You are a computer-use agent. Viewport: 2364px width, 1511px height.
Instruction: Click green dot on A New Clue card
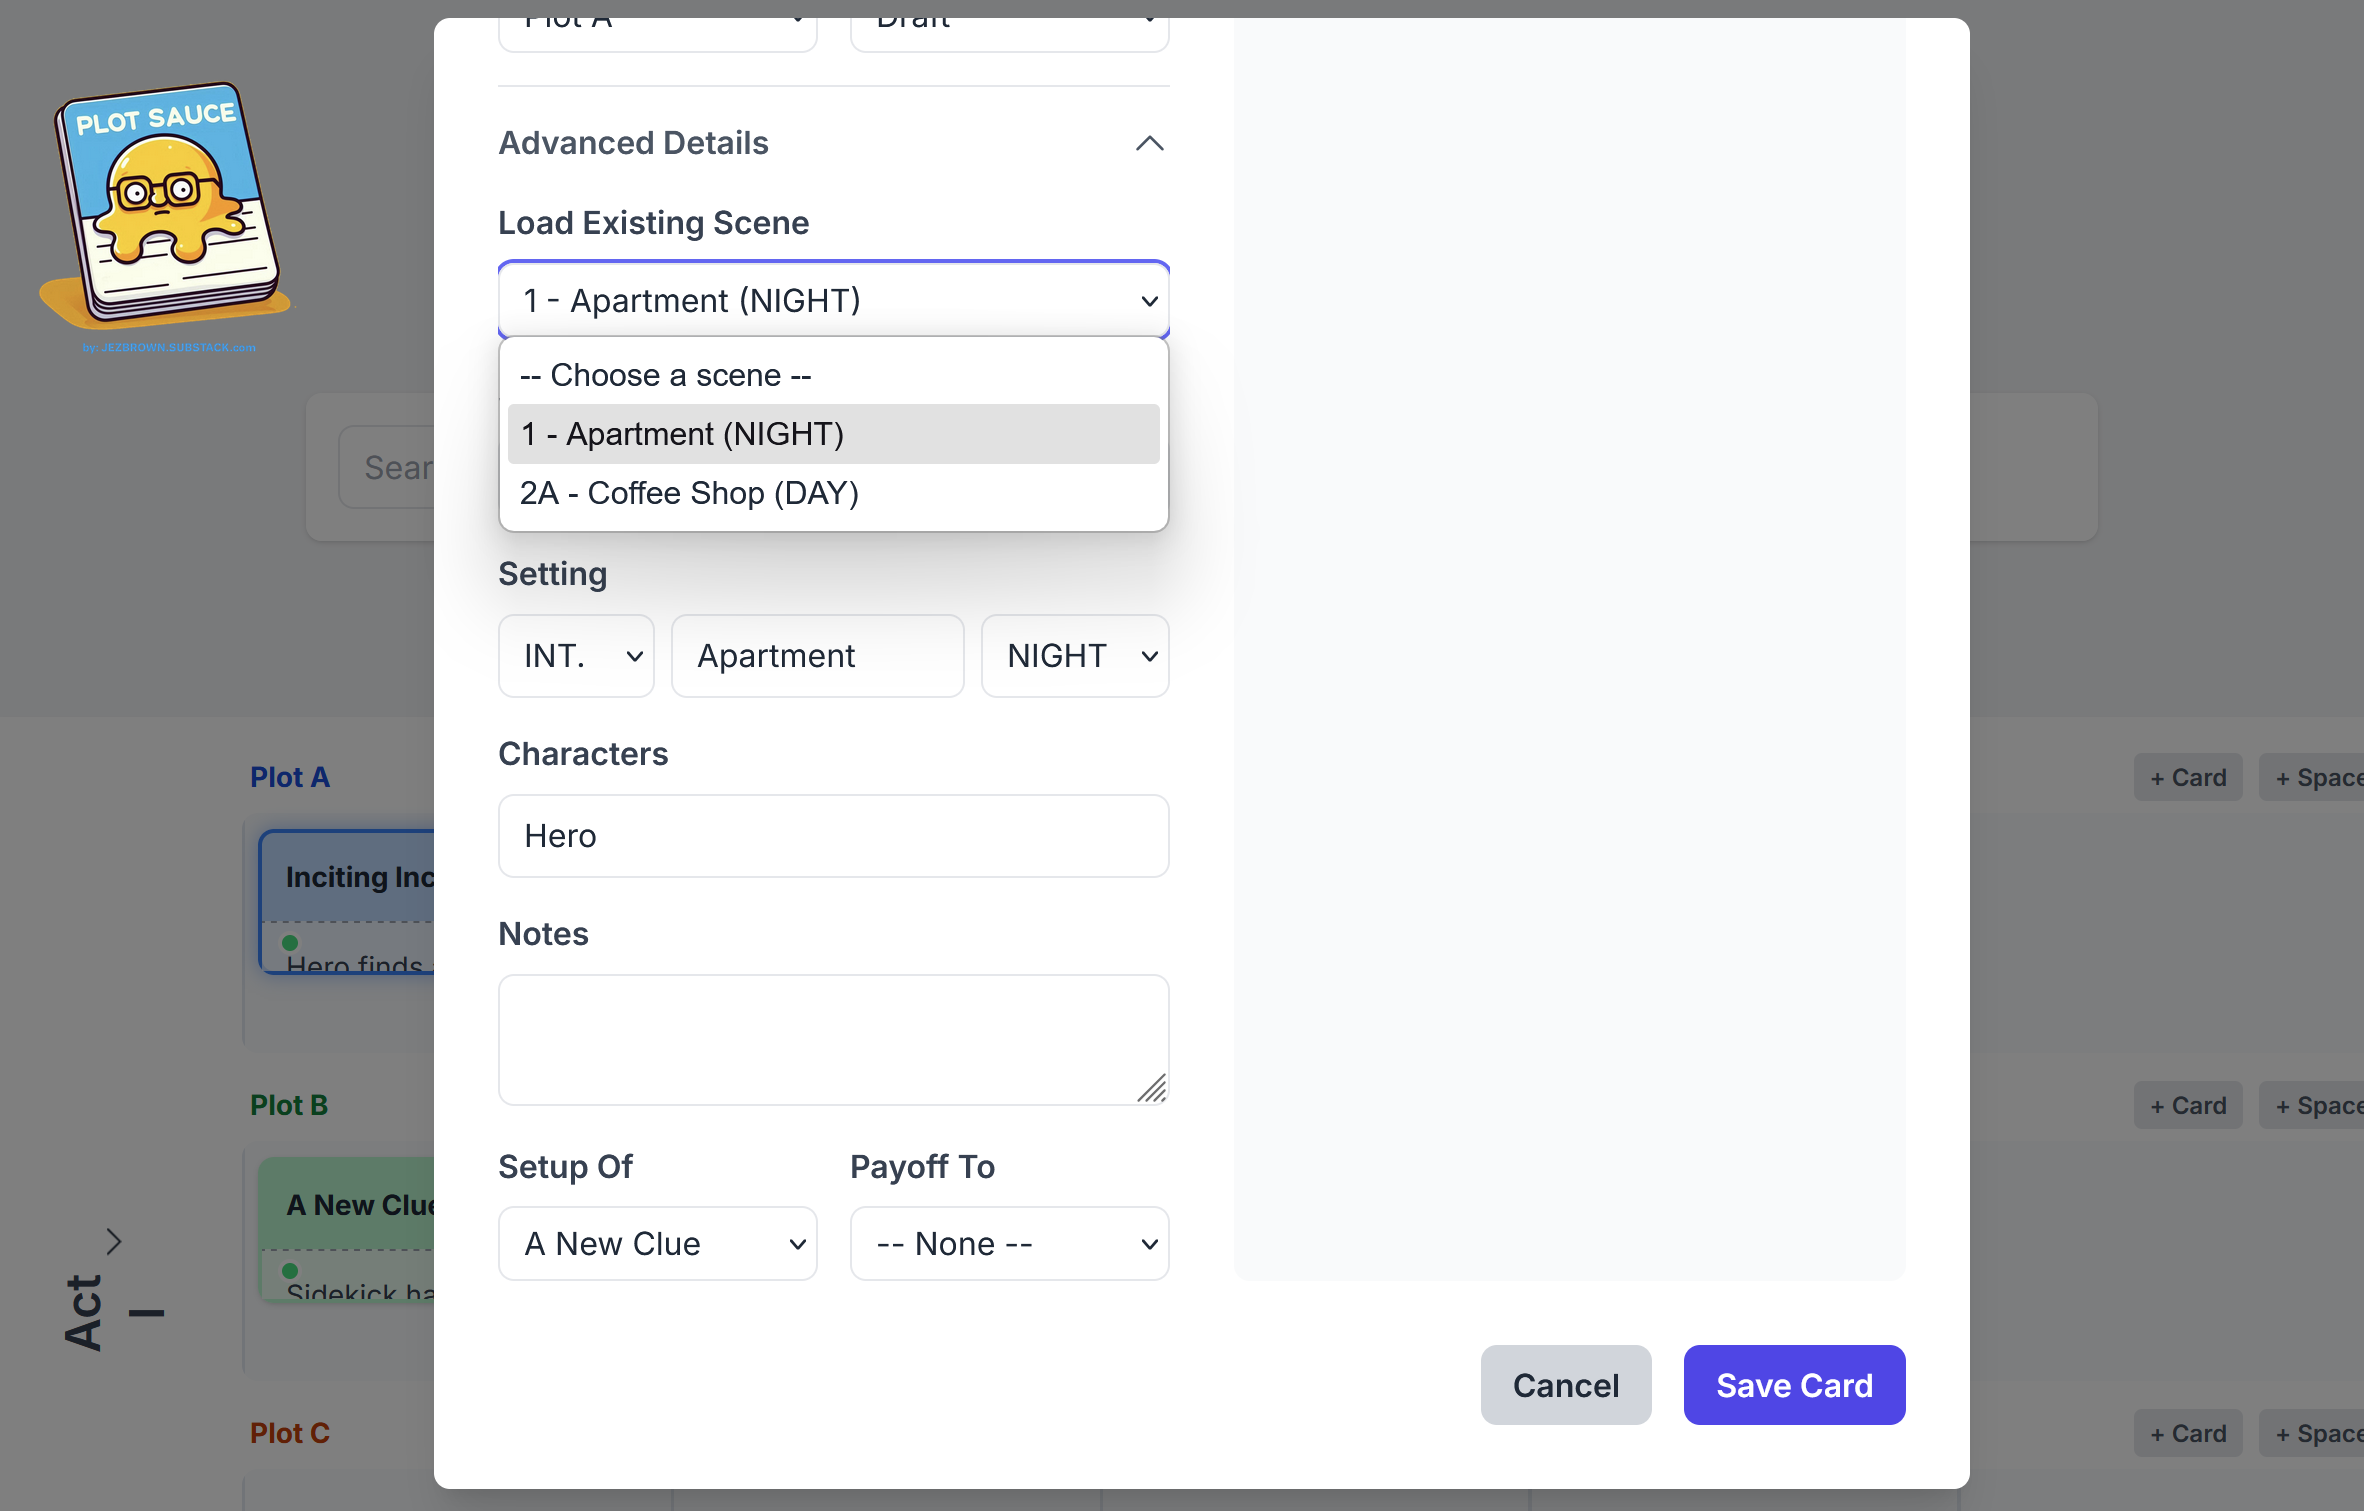pyautogui.click(x=290, y=1270)
